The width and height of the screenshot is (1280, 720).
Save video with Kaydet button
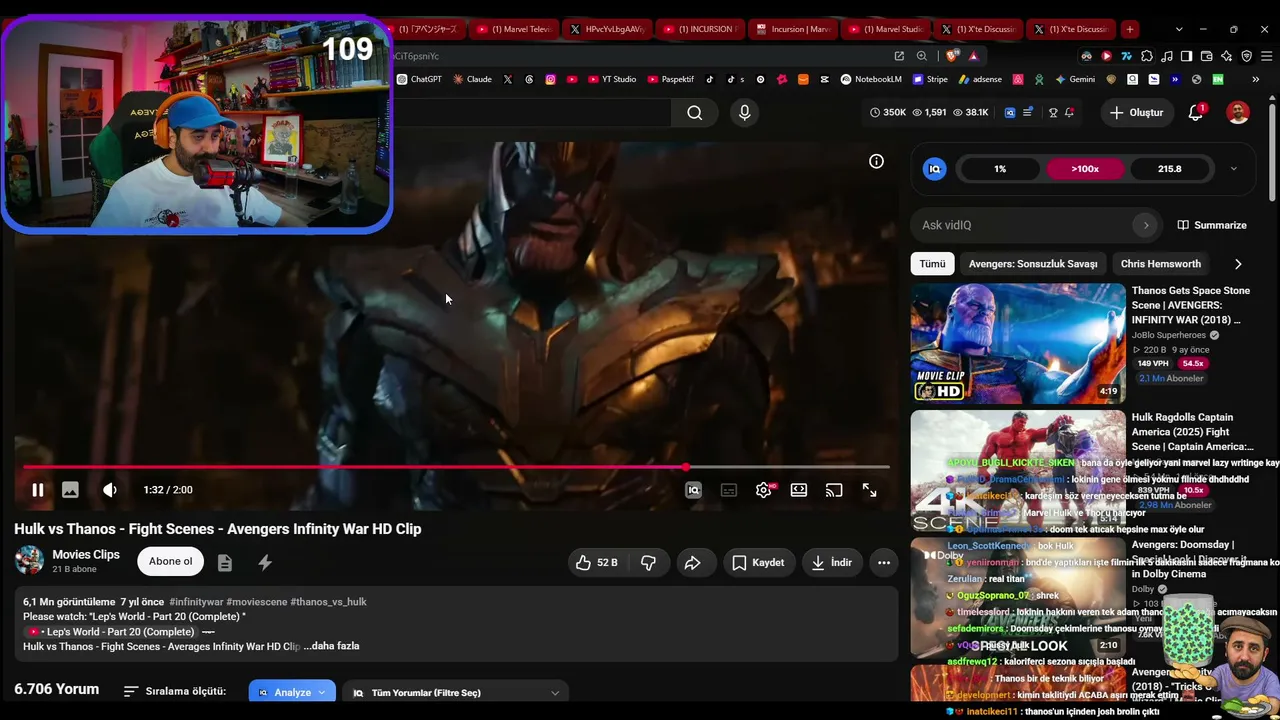click(x=758, y=563)
